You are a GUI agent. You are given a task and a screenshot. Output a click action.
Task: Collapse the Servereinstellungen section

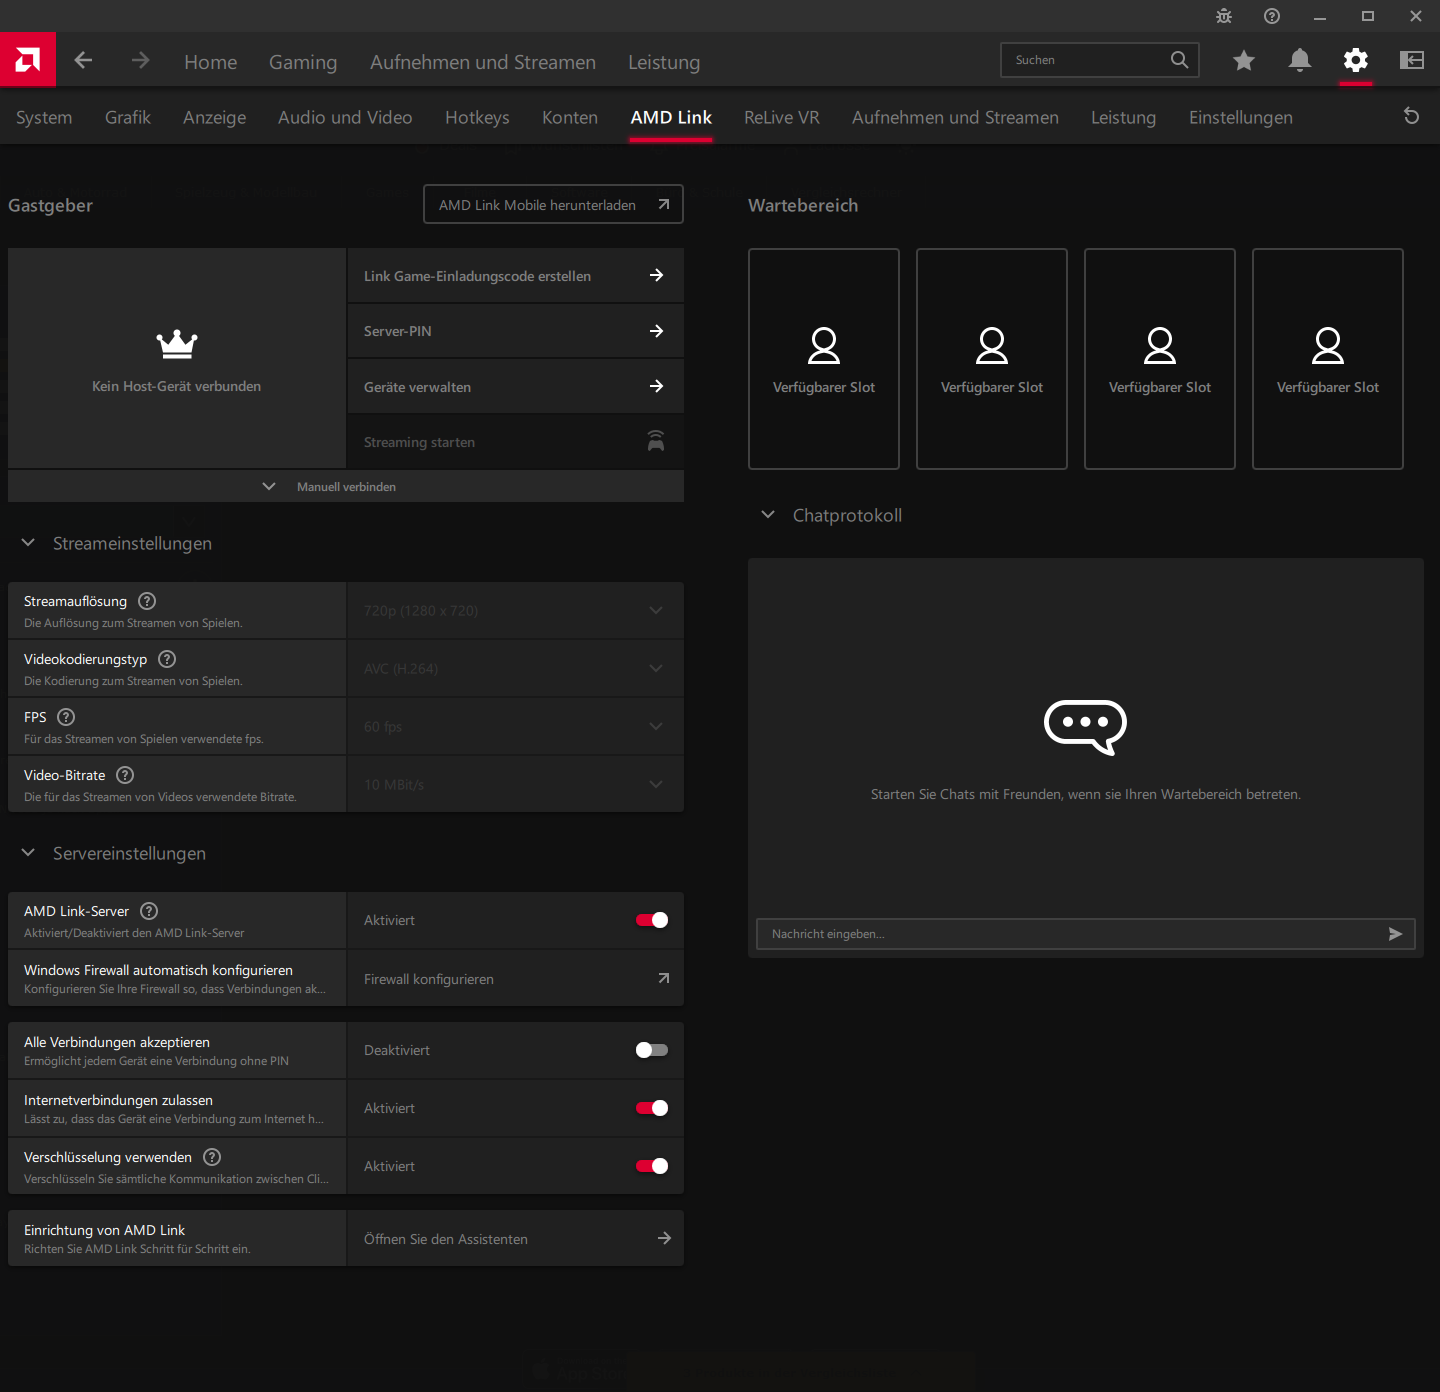[x=28, y=853]
